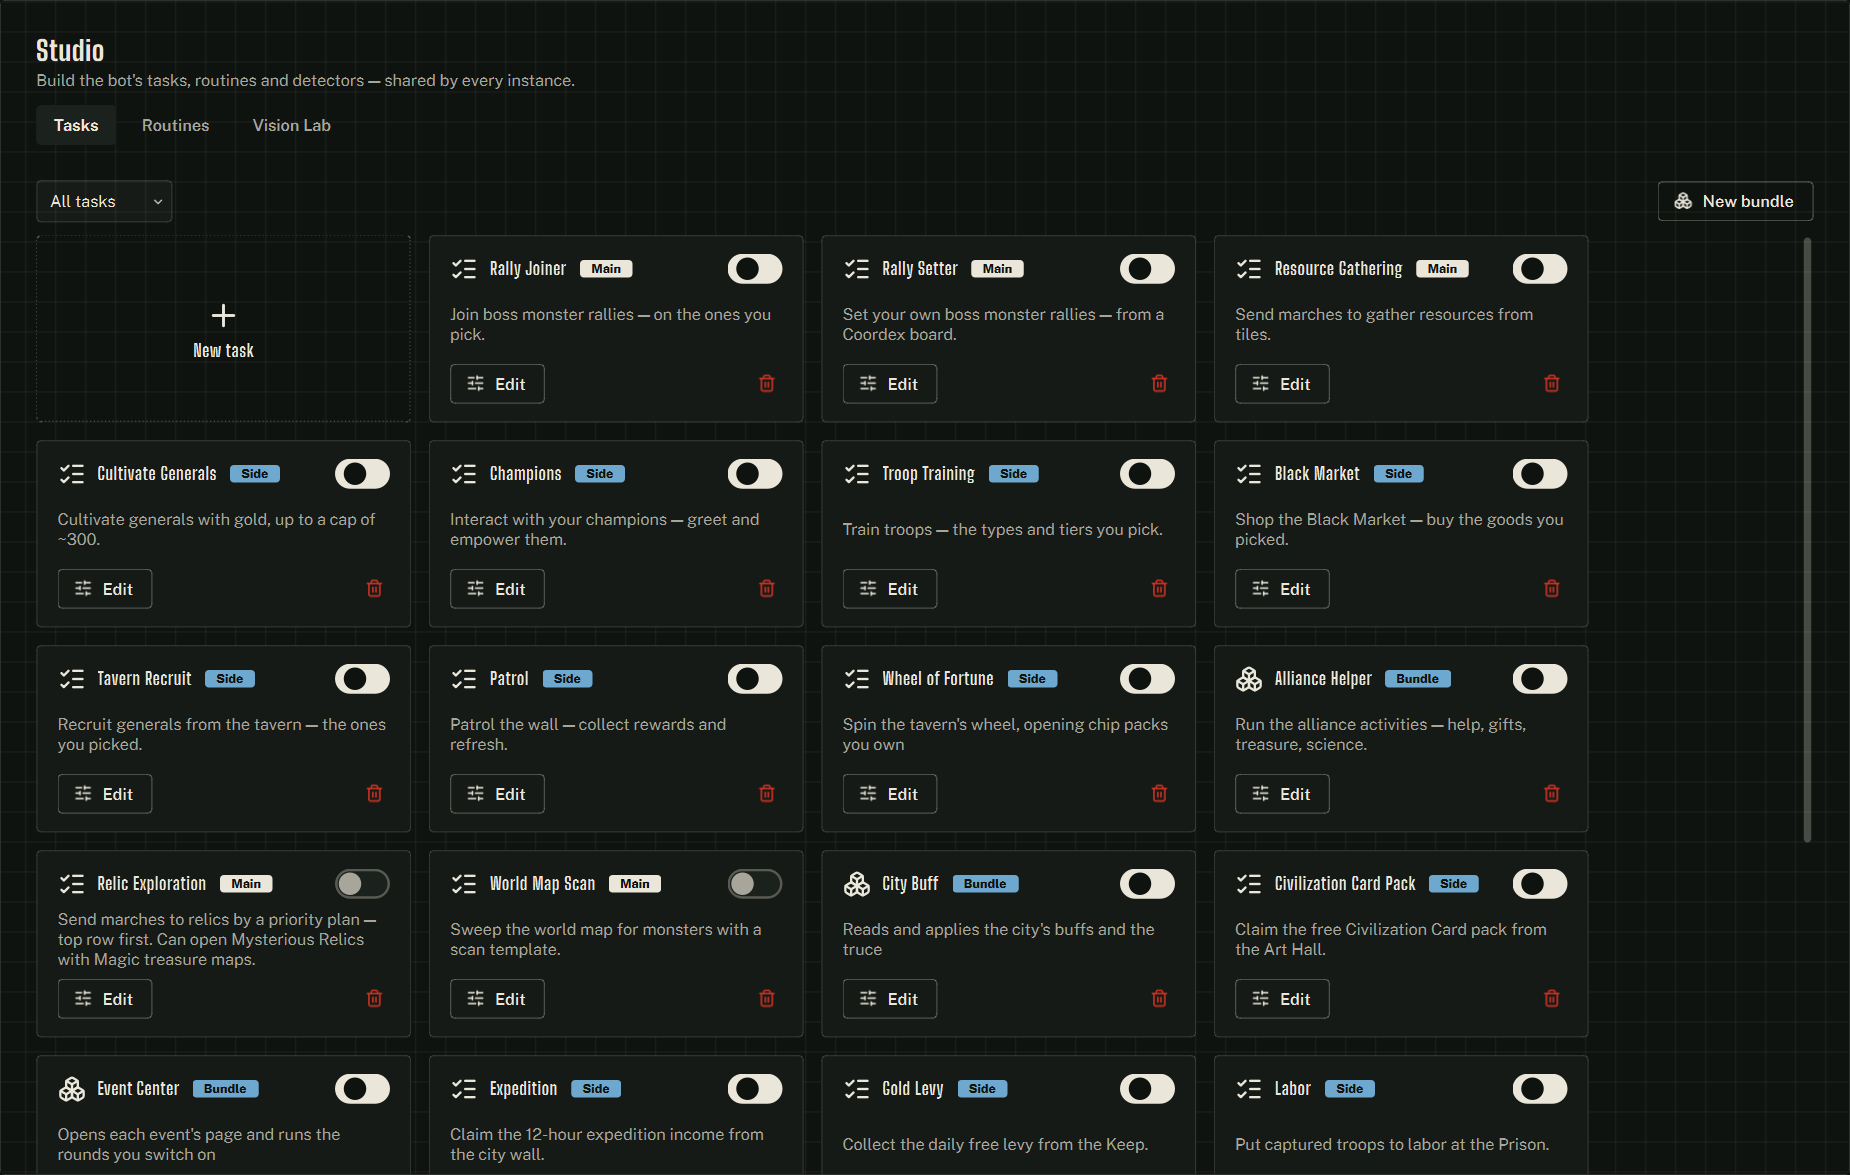This screenshot has width=1850, height=1175.
Task: Click the Rally Joiner checklist icon
Action: 464,269
